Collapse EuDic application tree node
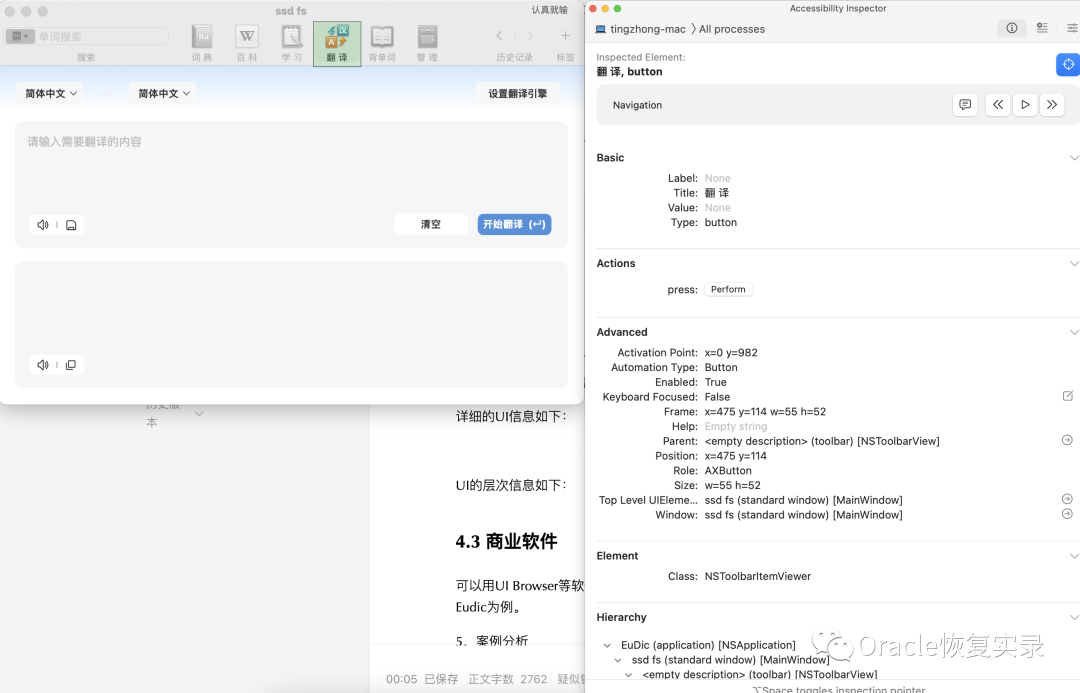The image size is (1080, 693). click(x=607, y=645)
